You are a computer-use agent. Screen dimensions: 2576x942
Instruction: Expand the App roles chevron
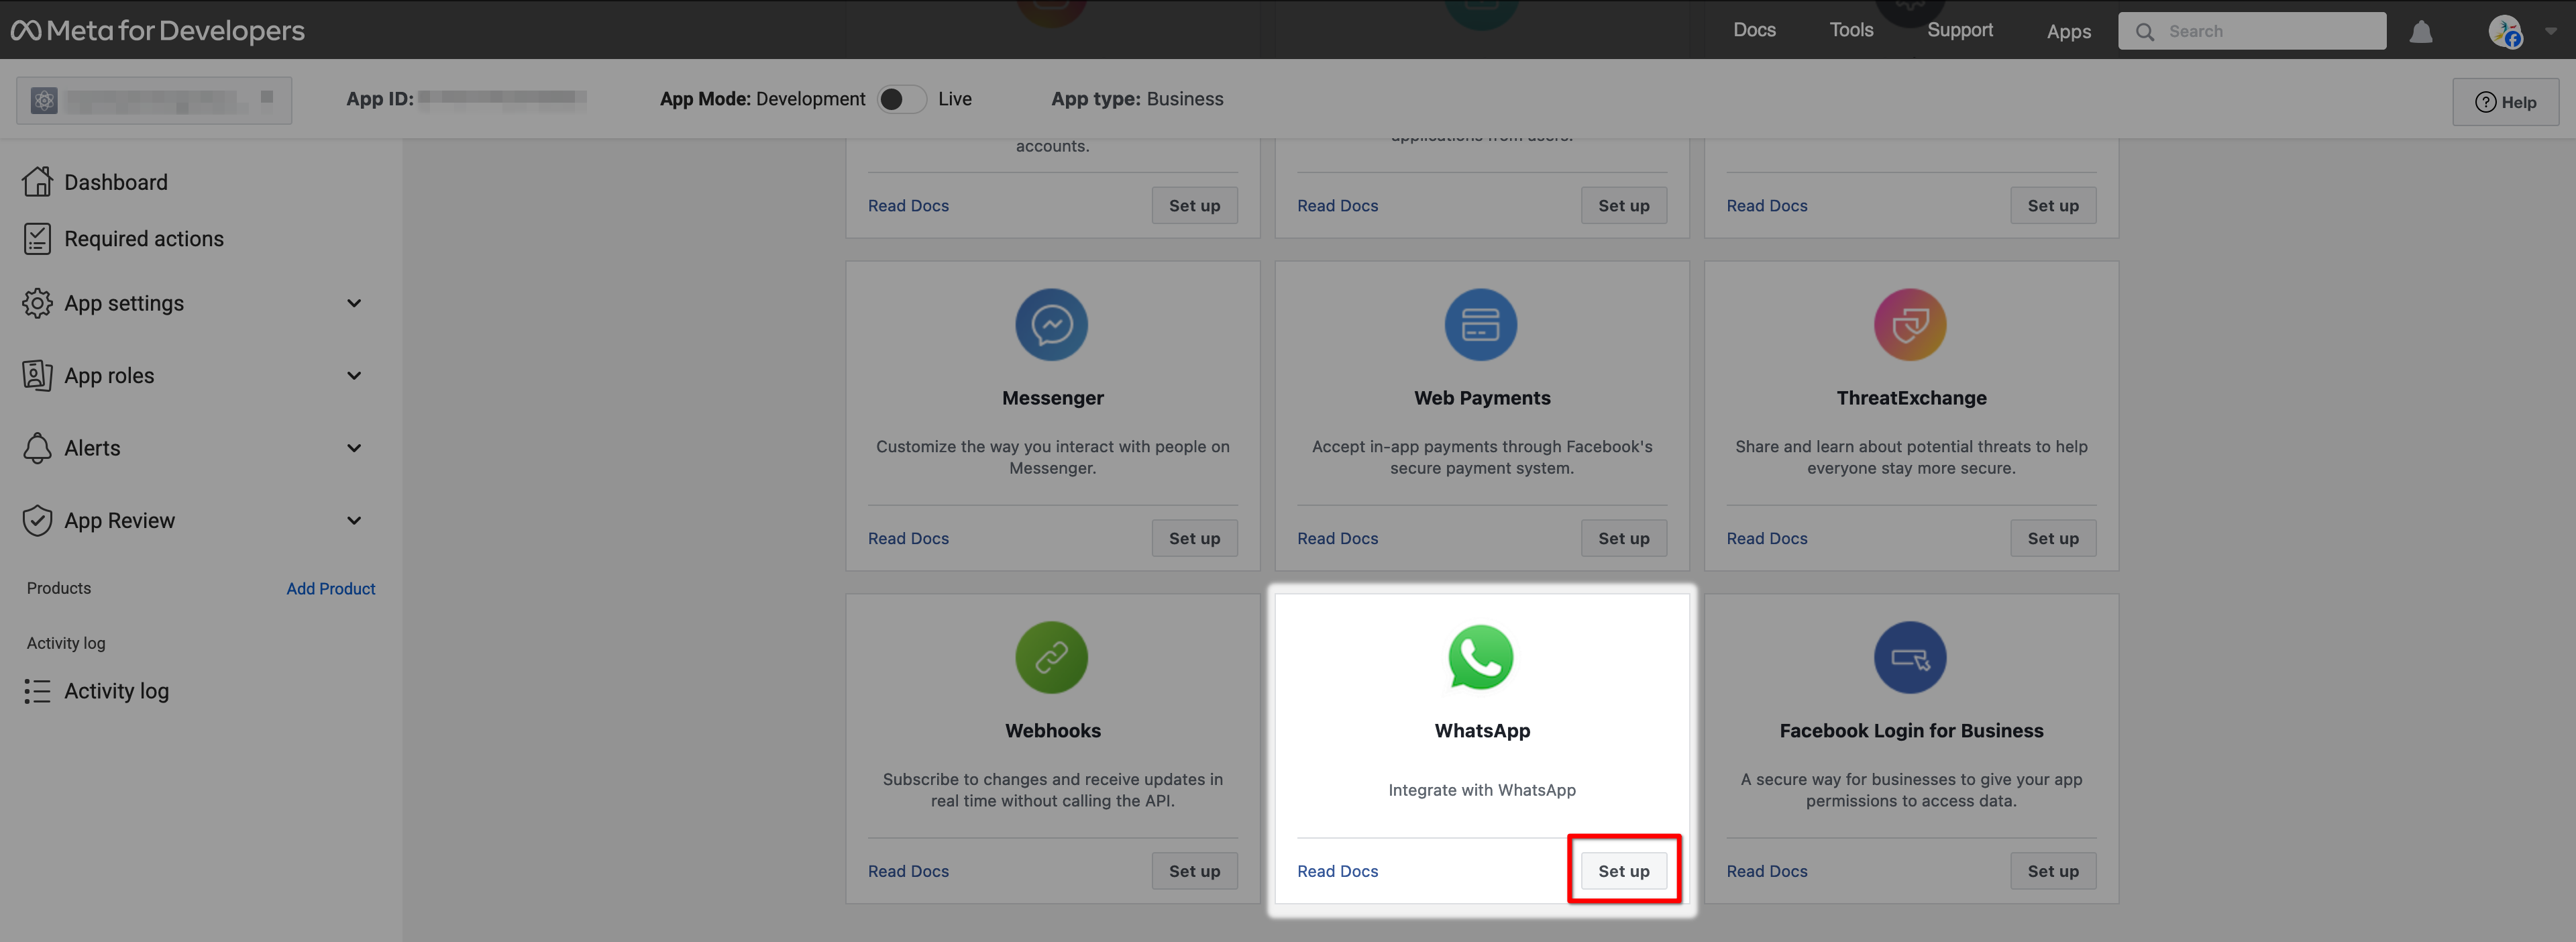[x=354, y=376]
